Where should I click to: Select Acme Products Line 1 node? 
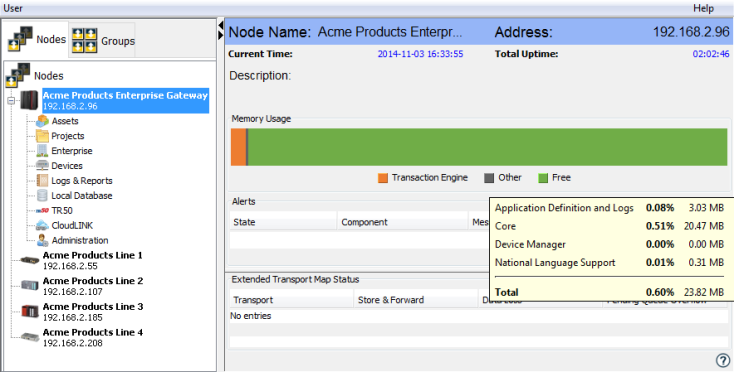[x=93, y=260]
